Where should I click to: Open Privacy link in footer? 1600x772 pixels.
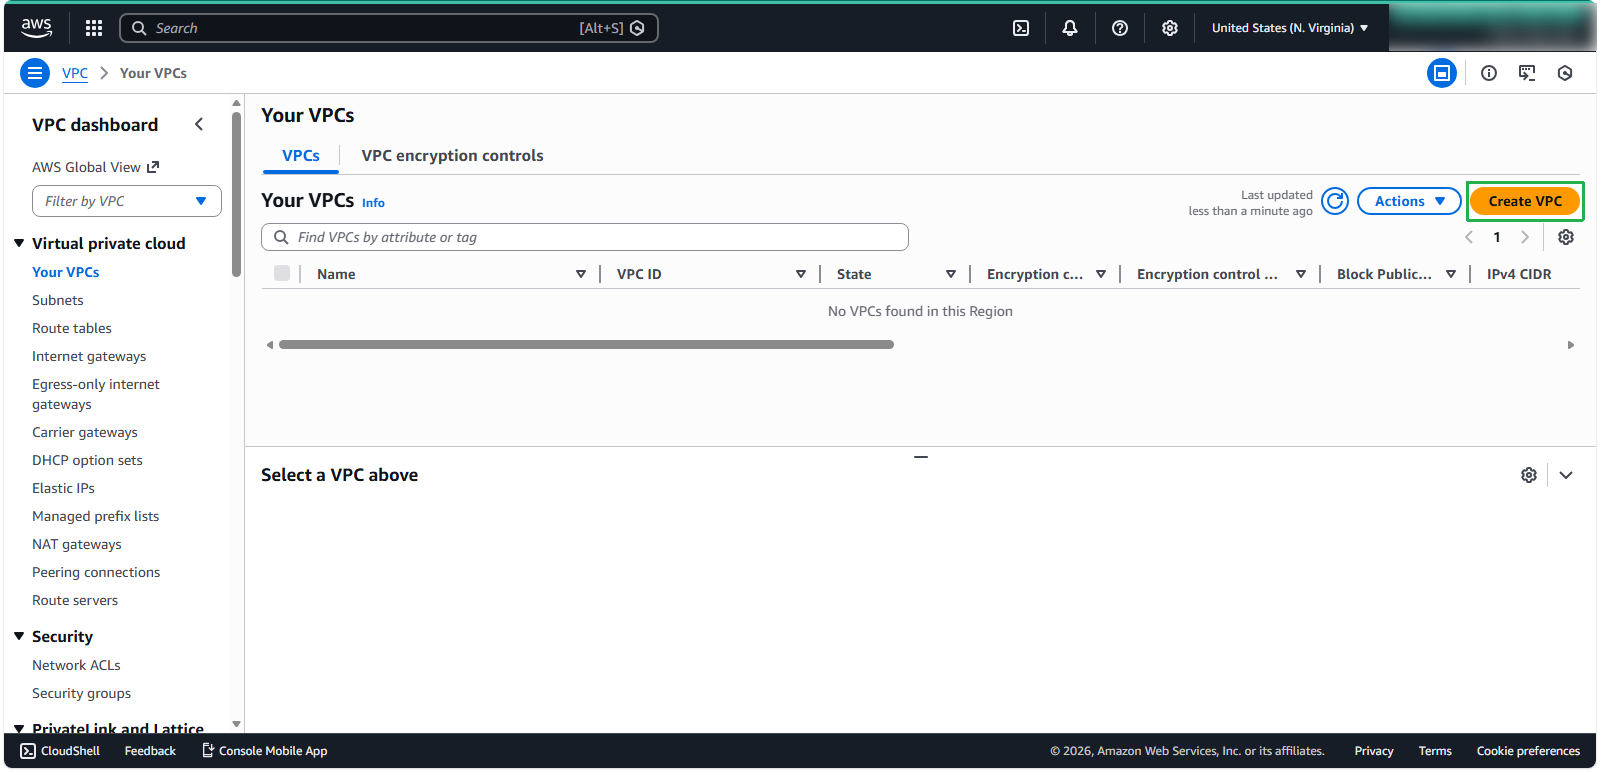coord(1374,751)
